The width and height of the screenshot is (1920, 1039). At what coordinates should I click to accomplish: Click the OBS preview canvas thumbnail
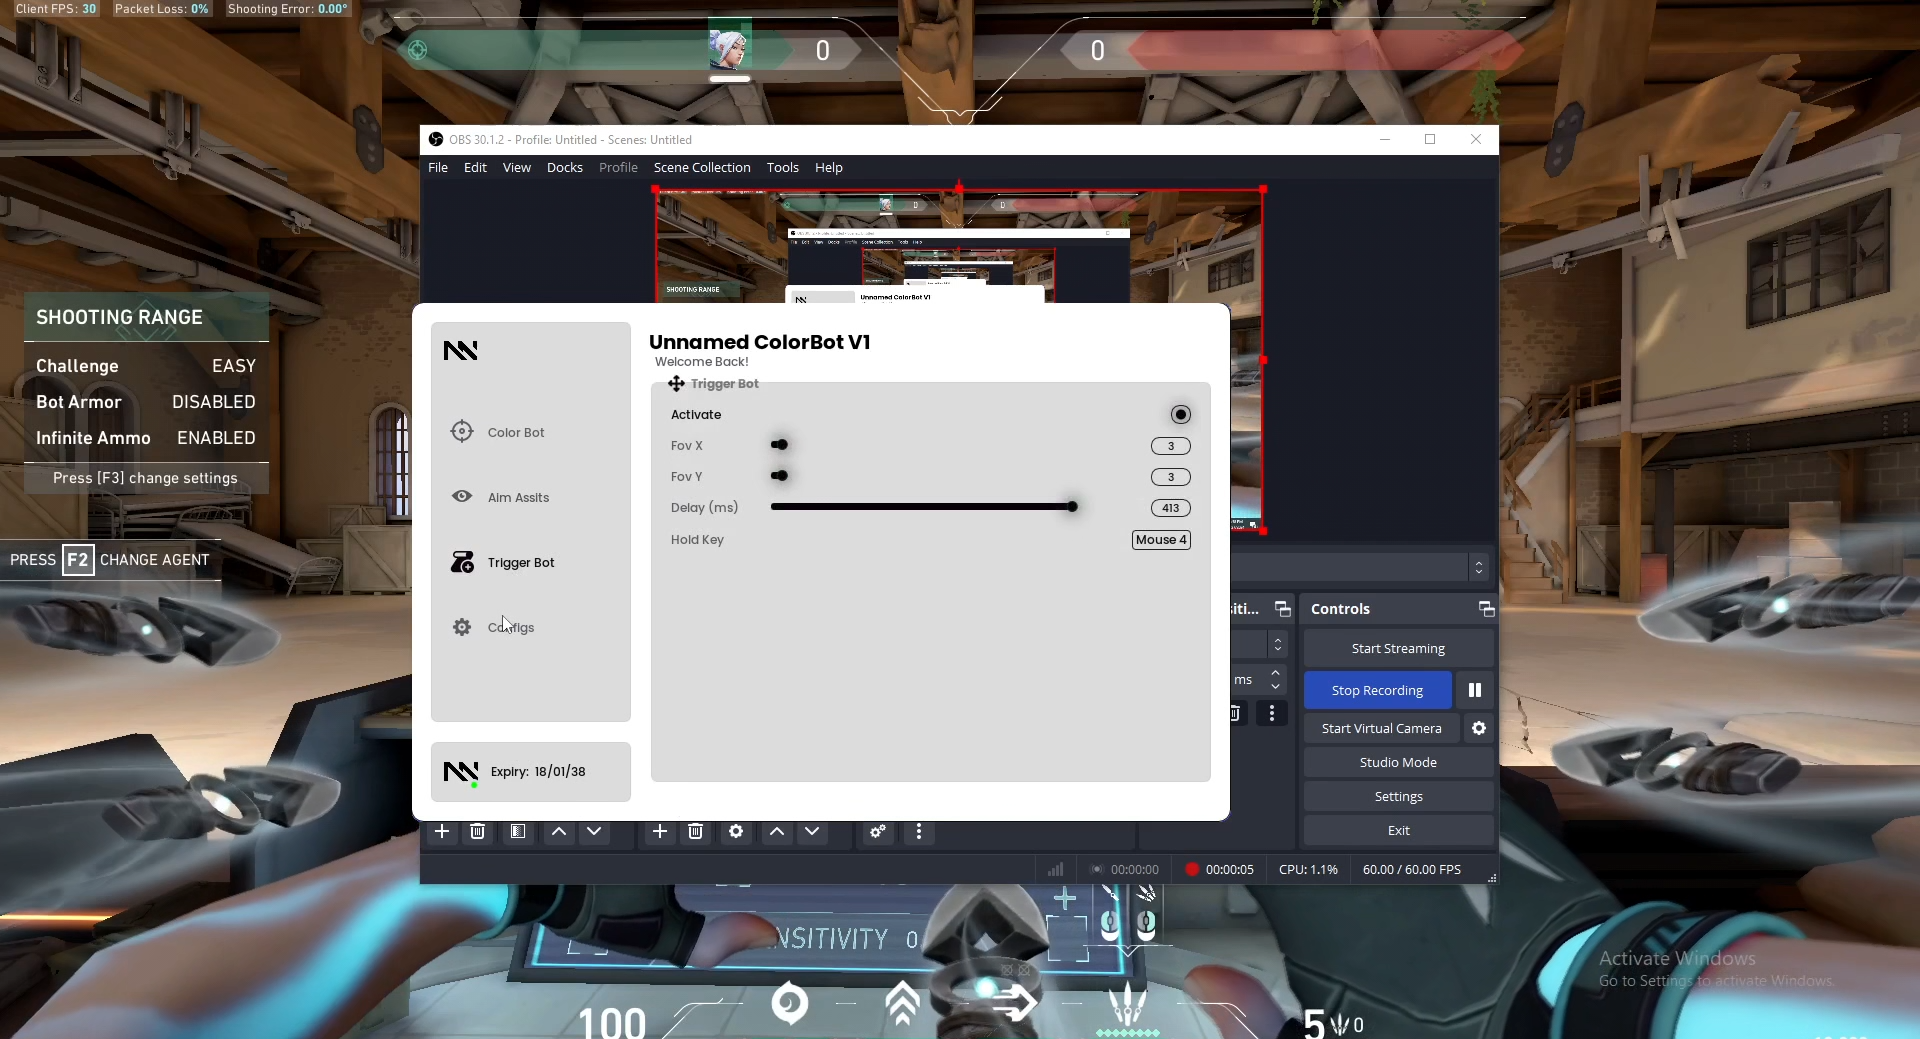[x=959, y=246]
